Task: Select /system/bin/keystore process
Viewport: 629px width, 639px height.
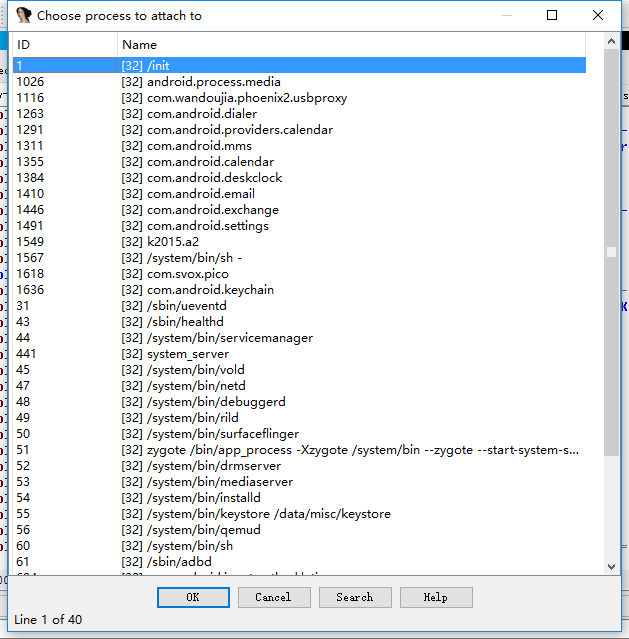Action: pos(300,514)
